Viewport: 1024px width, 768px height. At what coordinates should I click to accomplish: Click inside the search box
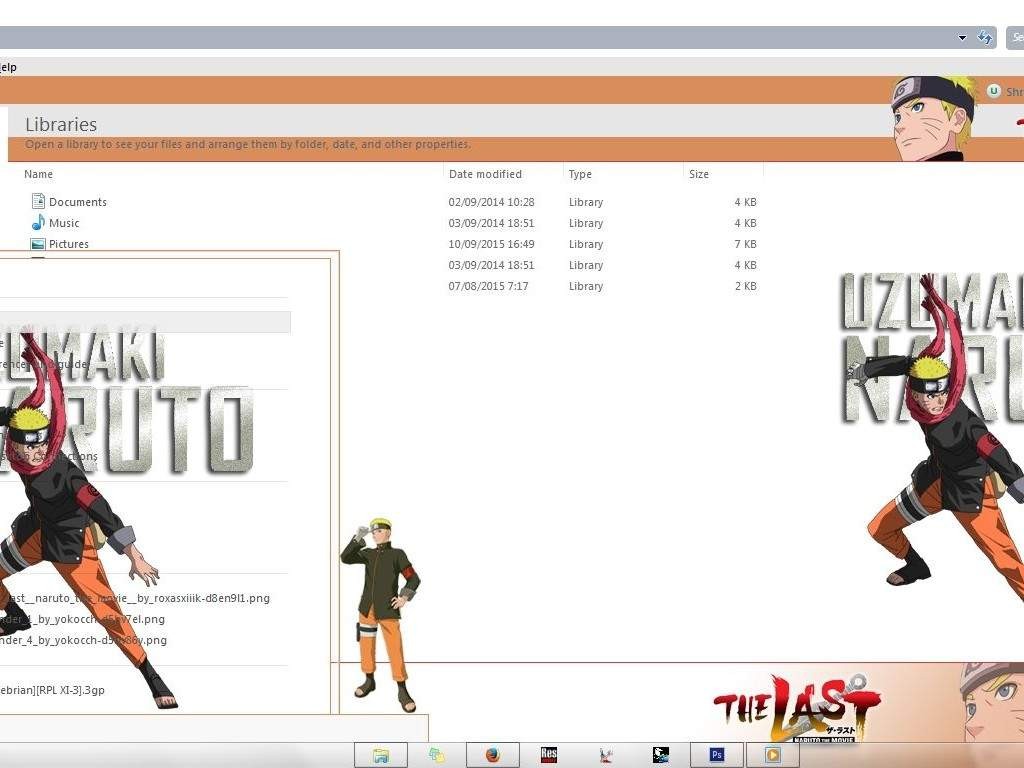click(x=1015, y=37)
